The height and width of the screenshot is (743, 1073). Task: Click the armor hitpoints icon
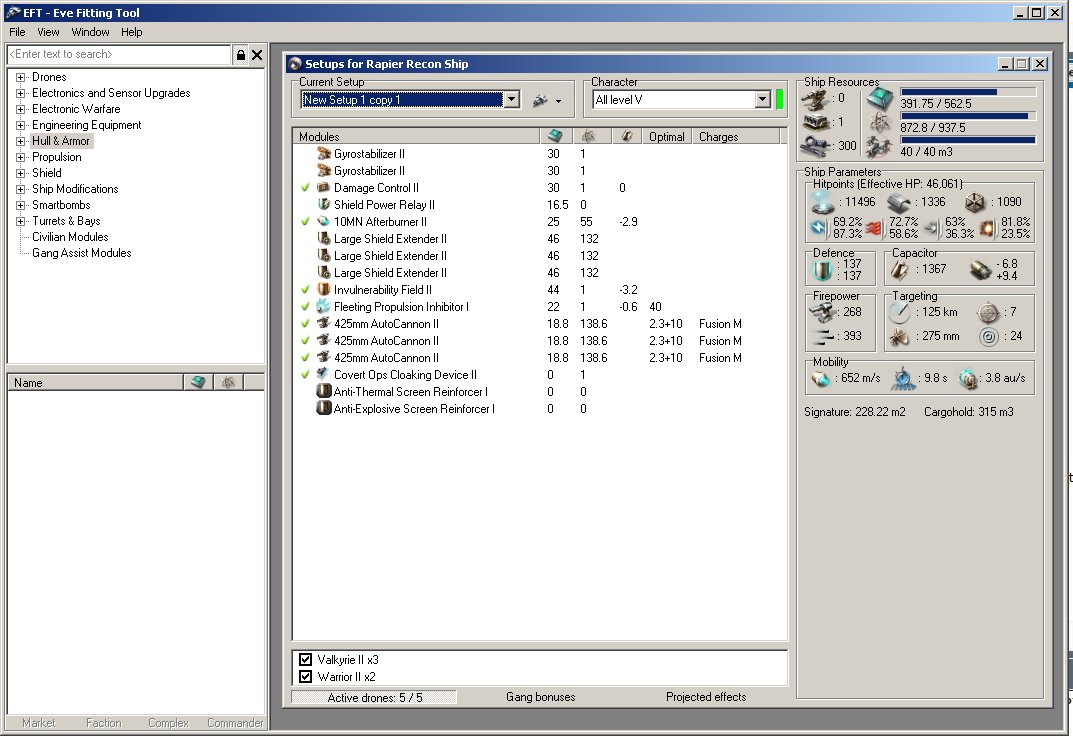coord(899,203)
